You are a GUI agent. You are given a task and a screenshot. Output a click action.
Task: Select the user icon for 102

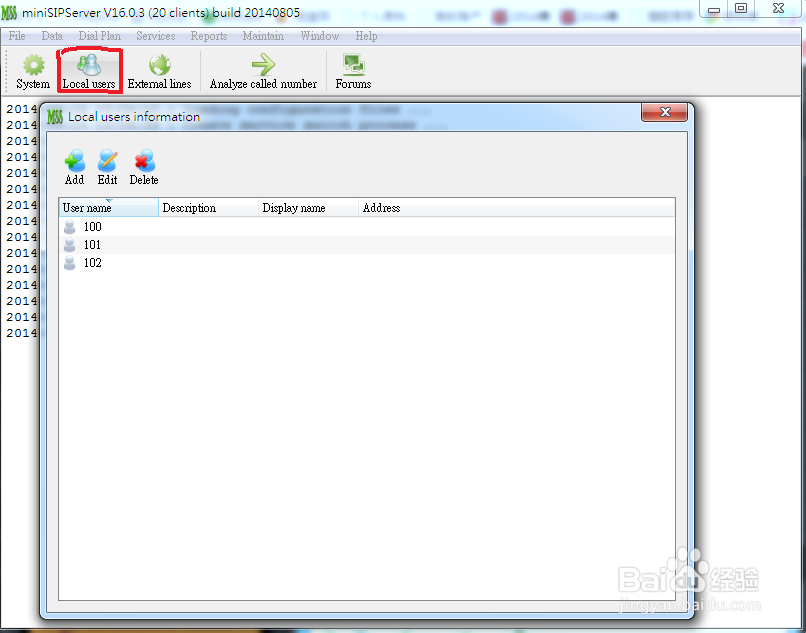click(x=69, y=263)
